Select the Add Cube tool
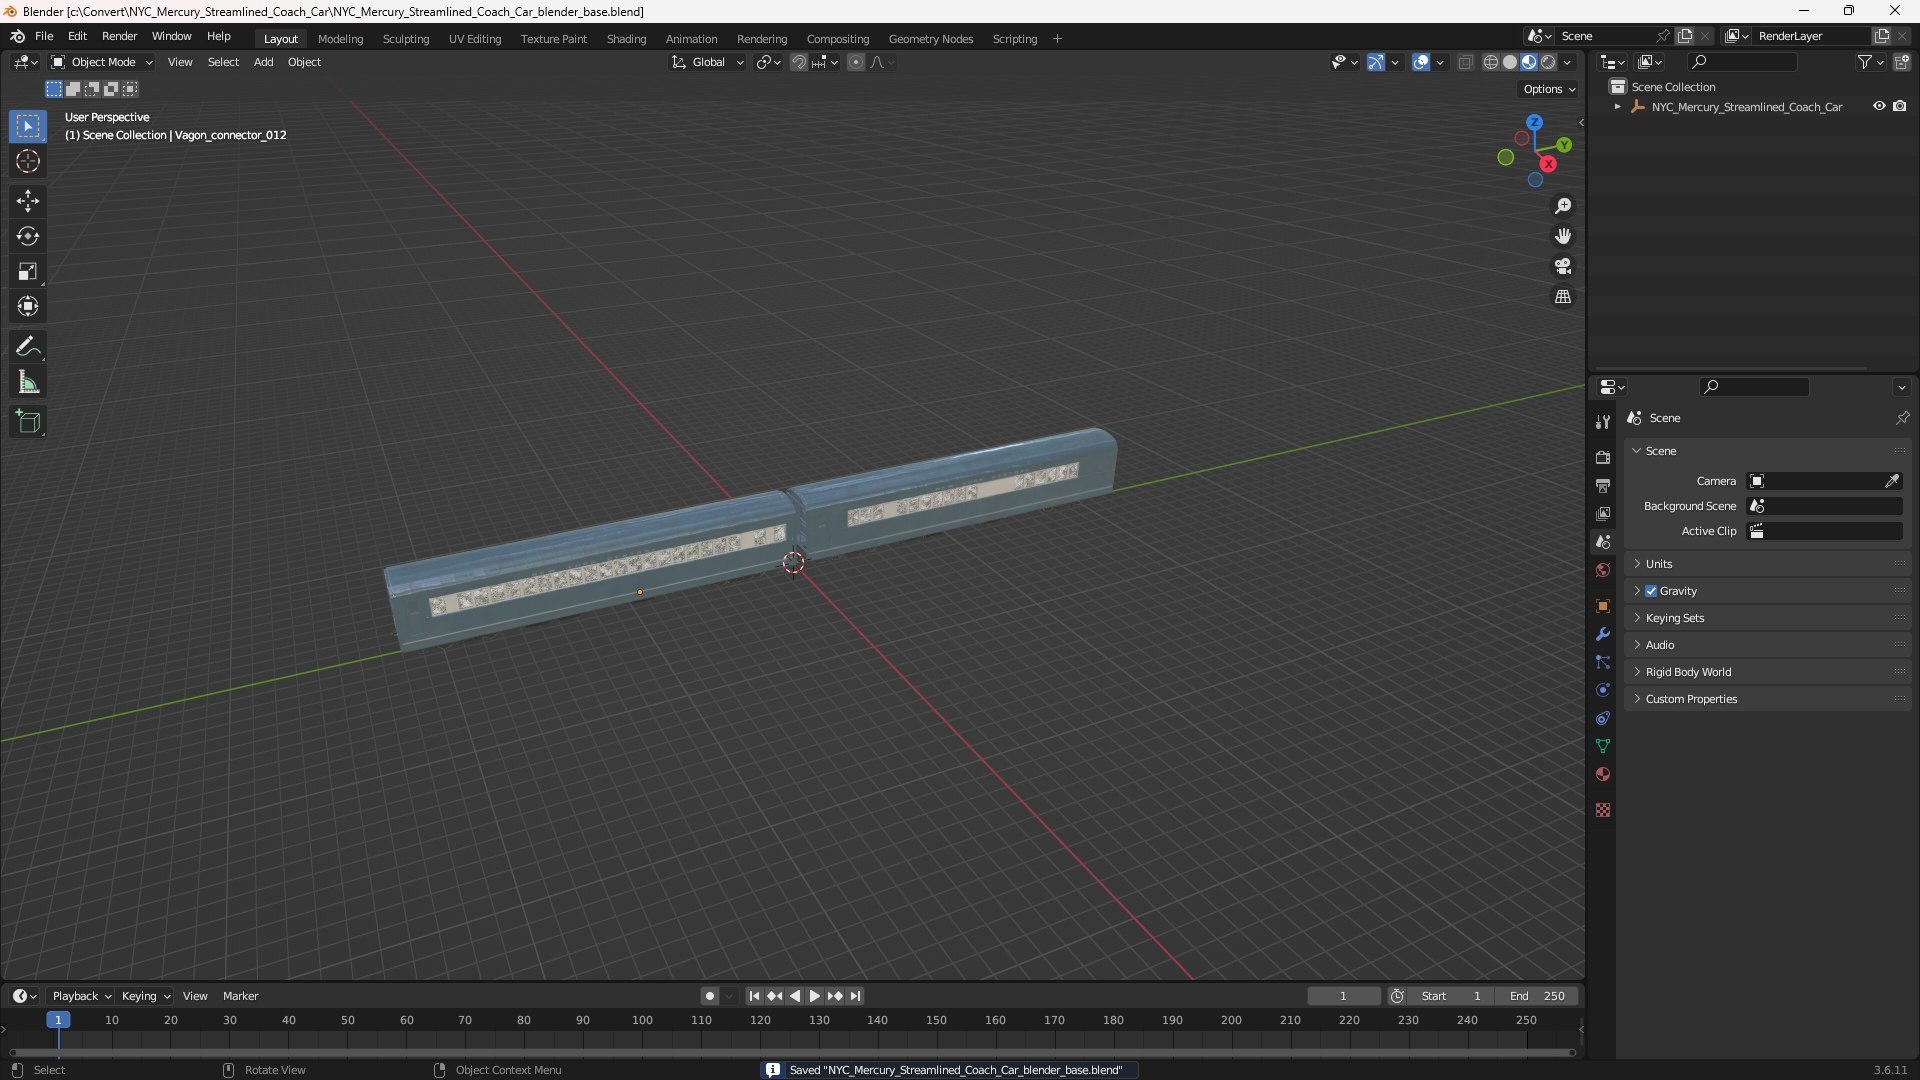The image size is (1920, 1080). coord(28,422)
